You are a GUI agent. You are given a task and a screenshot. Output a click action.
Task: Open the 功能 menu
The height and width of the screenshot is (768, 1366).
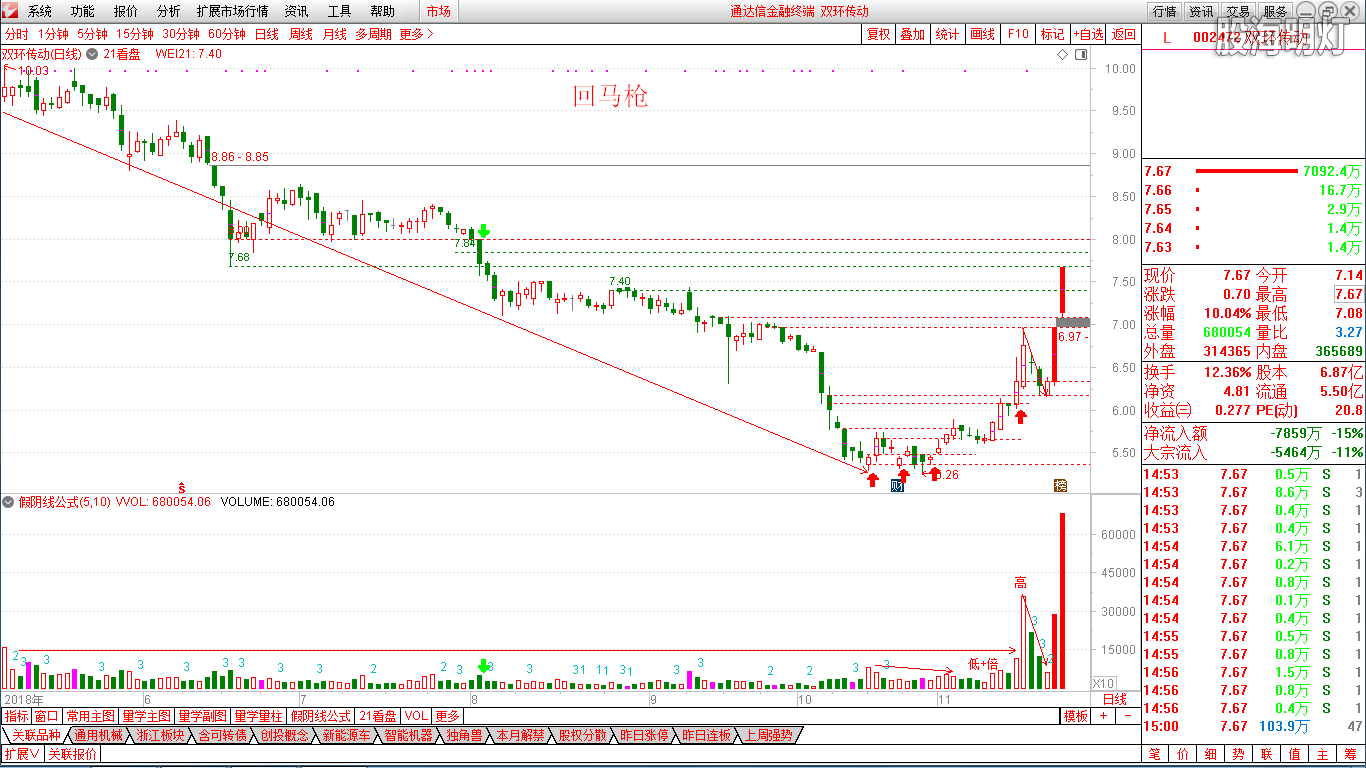click(x=83, y=12)
